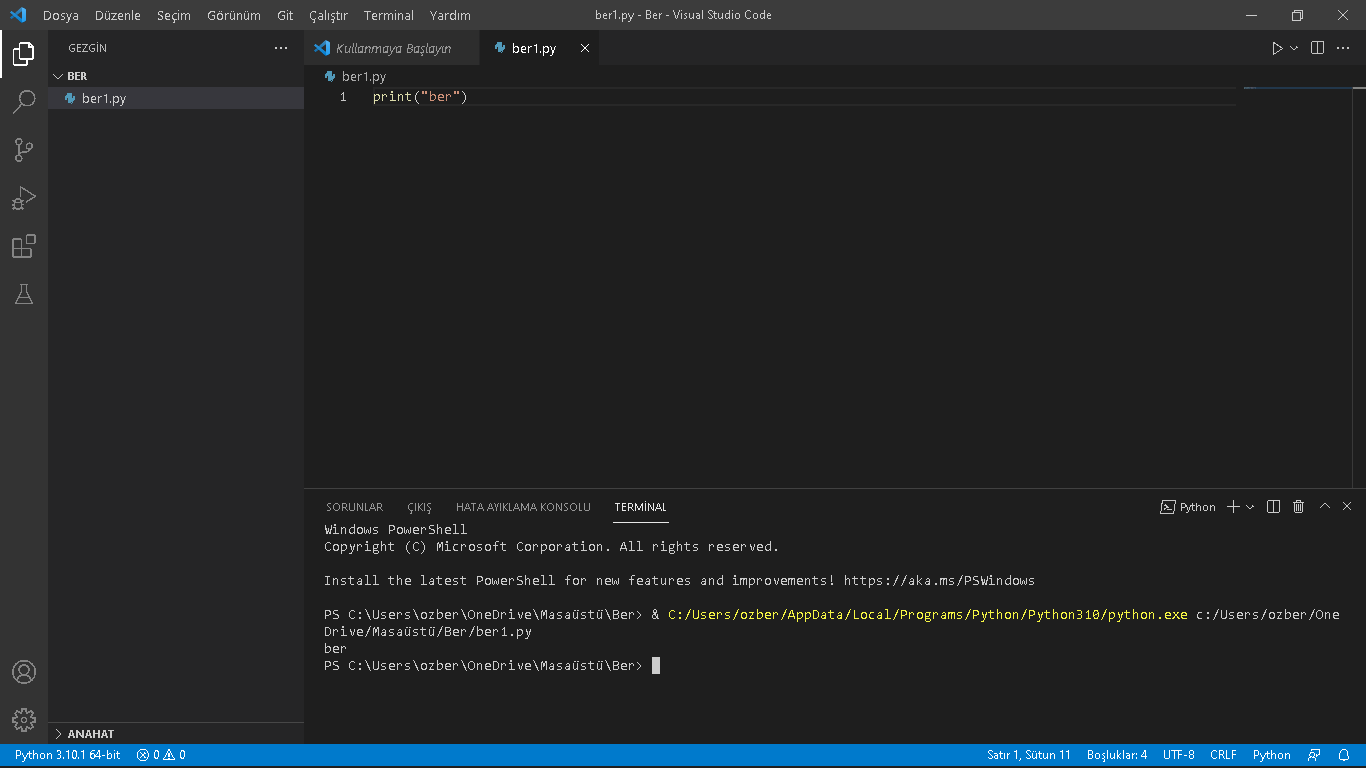1366x768 pixels.
Task: Open the Extensions view
Action: [x=24, y=246]
